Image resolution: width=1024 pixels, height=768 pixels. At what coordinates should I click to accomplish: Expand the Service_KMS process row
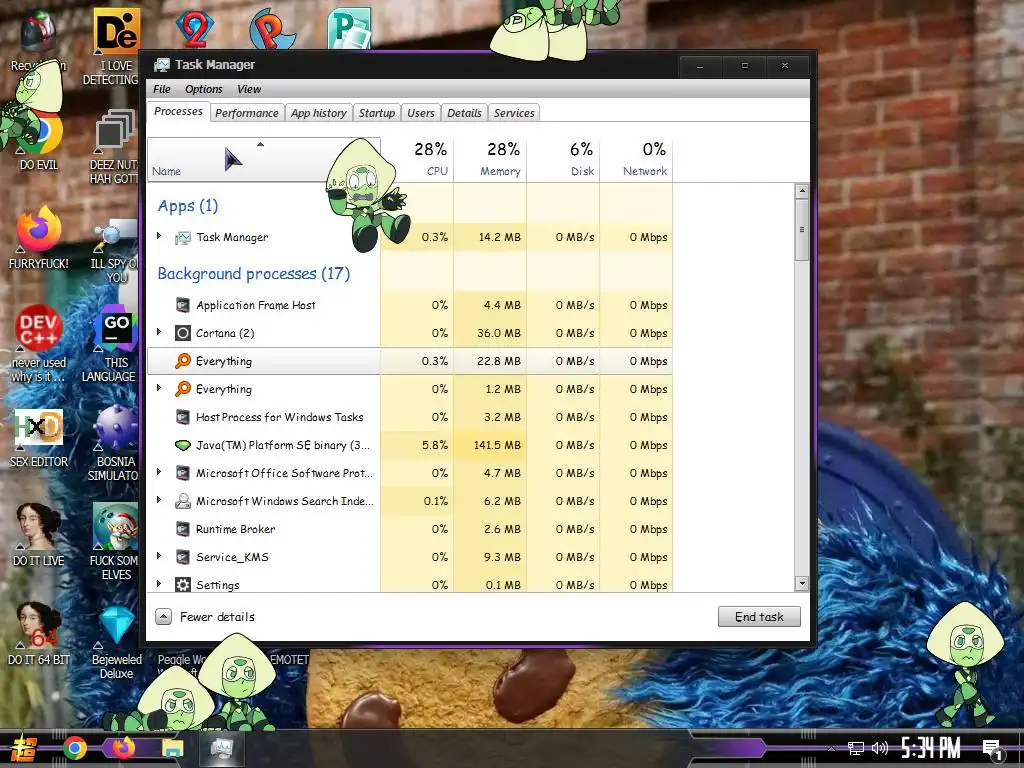[x=159, y=556]
